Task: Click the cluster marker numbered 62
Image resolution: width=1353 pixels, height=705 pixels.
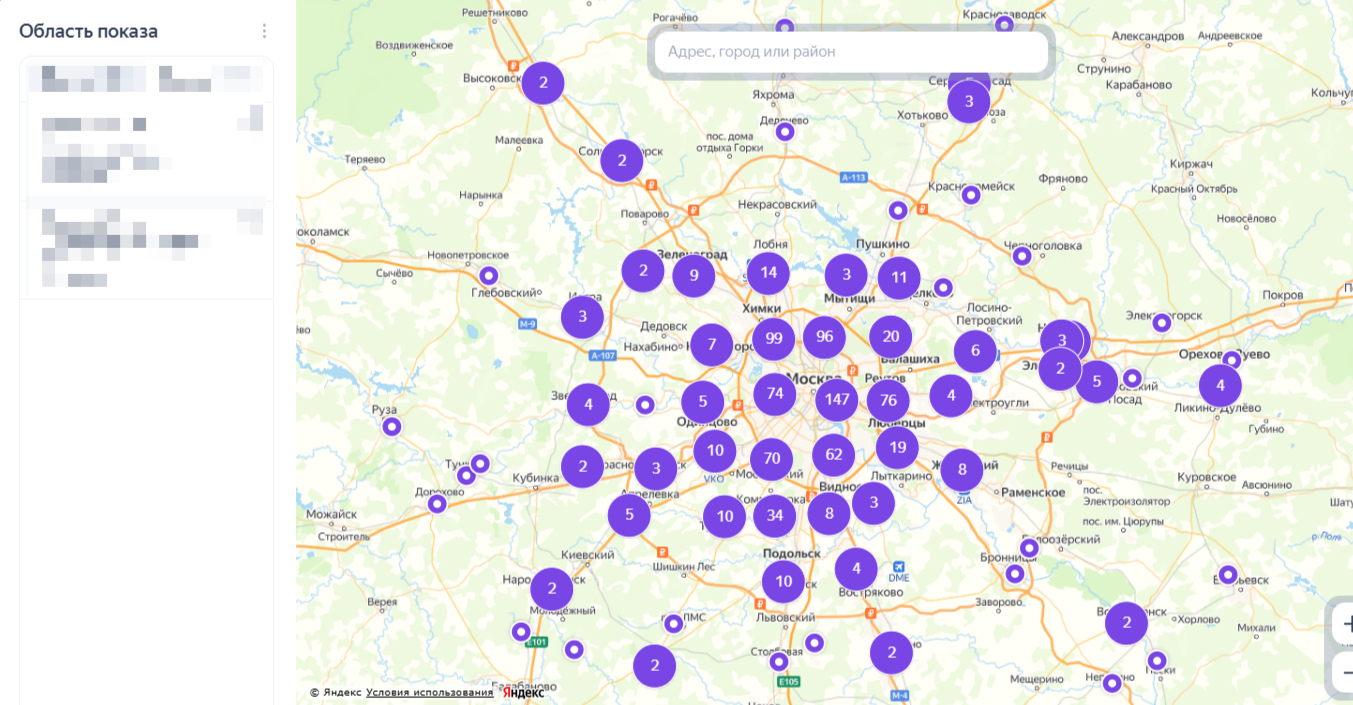Action: (833, 455)
